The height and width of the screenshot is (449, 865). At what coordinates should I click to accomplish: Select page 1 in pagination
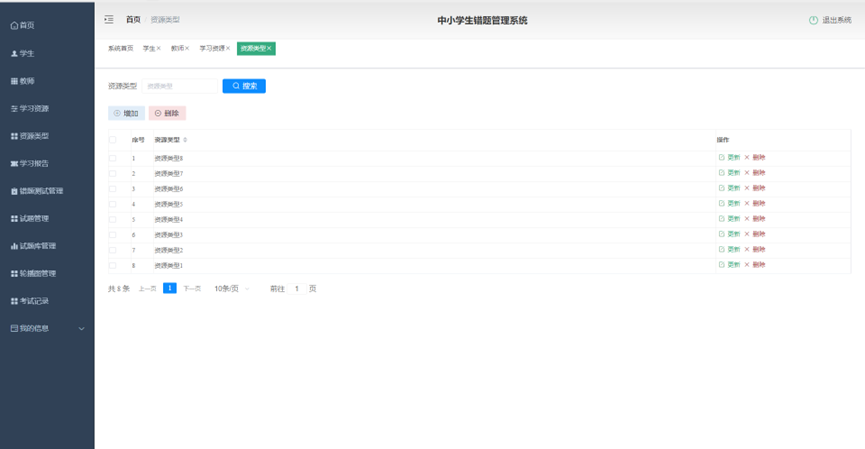pyautogui.click(x=170, y=288)
